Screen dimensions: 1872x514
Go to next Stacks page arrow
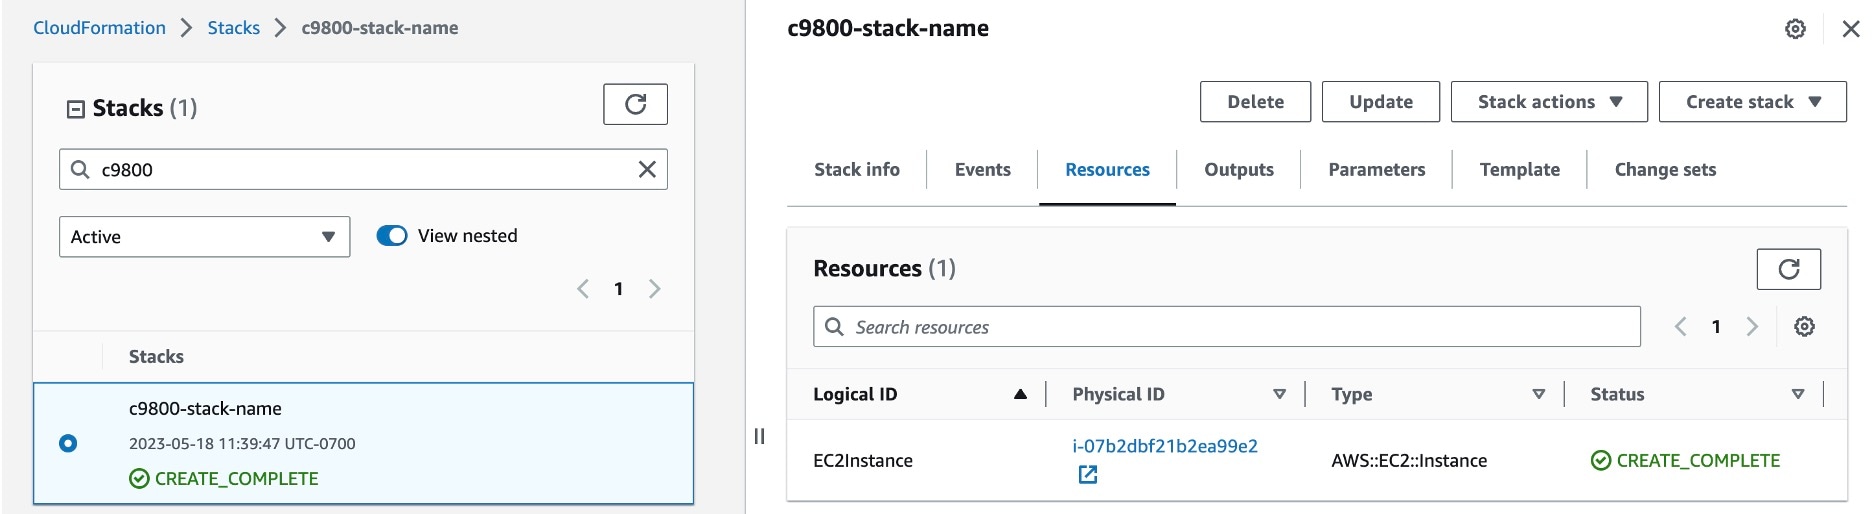(655, 289)
